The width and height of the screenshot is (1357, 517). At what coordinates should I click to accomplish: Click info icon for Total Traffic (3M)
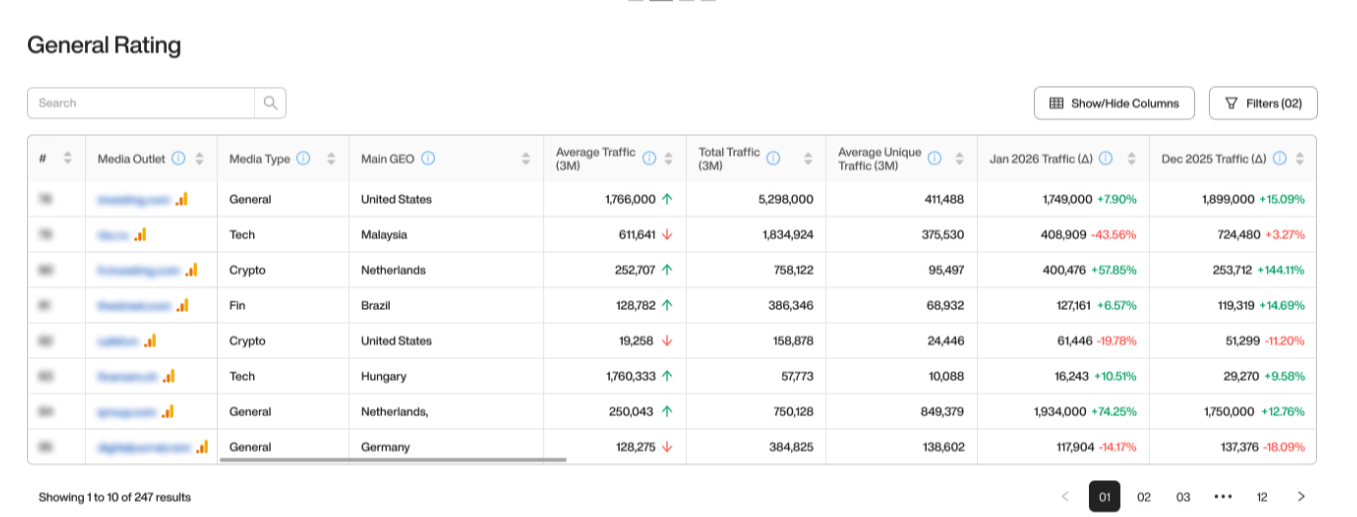773,158
